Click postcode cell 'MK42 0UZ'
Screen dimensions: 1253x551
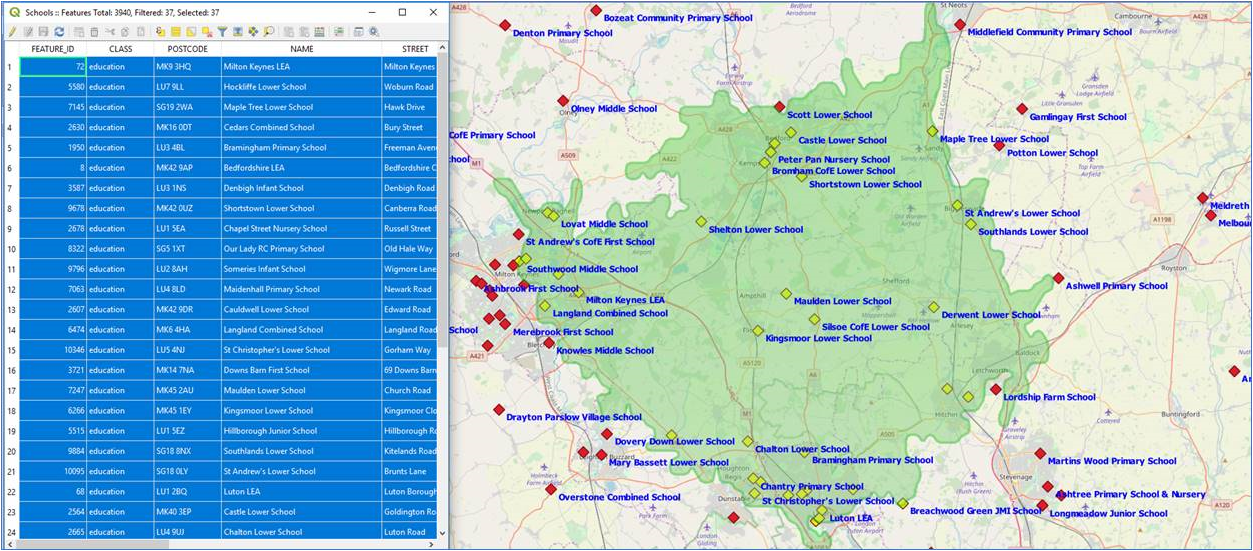pos(187,208)
